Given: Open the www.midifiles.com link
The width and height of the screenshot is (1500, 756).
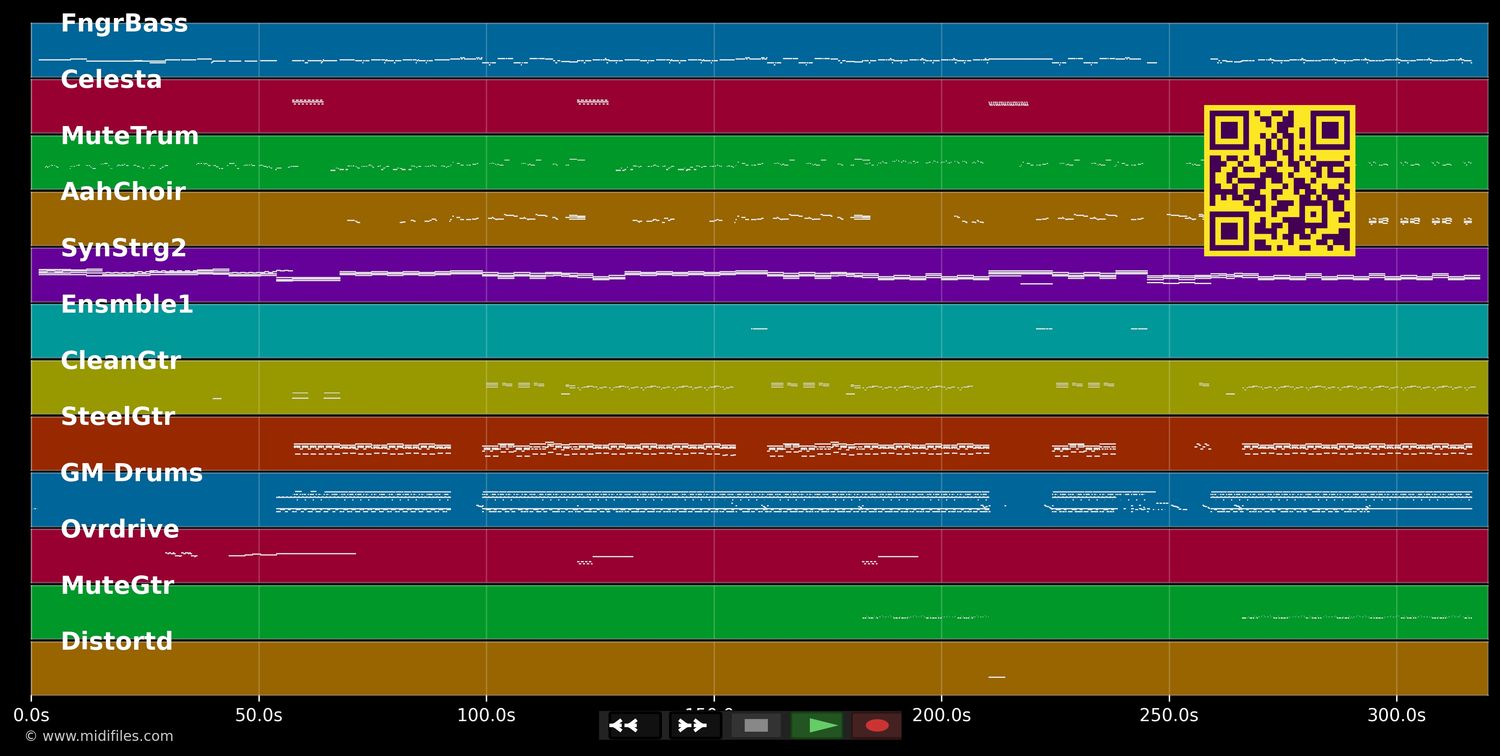Looking at the screenshot, I should [99, 737].
